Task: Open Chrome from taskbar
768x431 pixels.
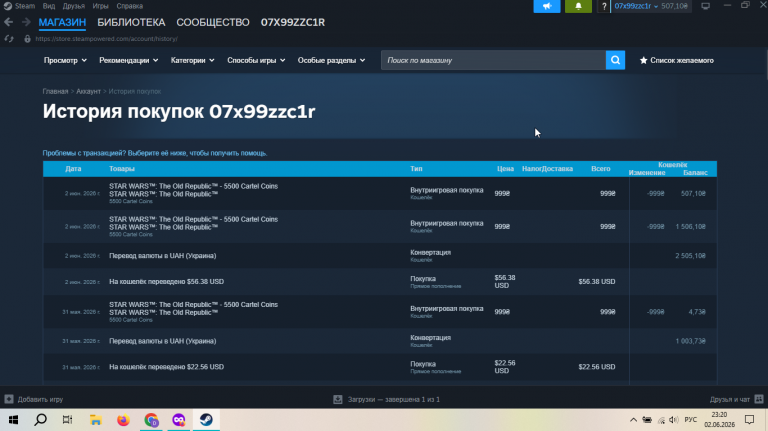Action: 151,420
